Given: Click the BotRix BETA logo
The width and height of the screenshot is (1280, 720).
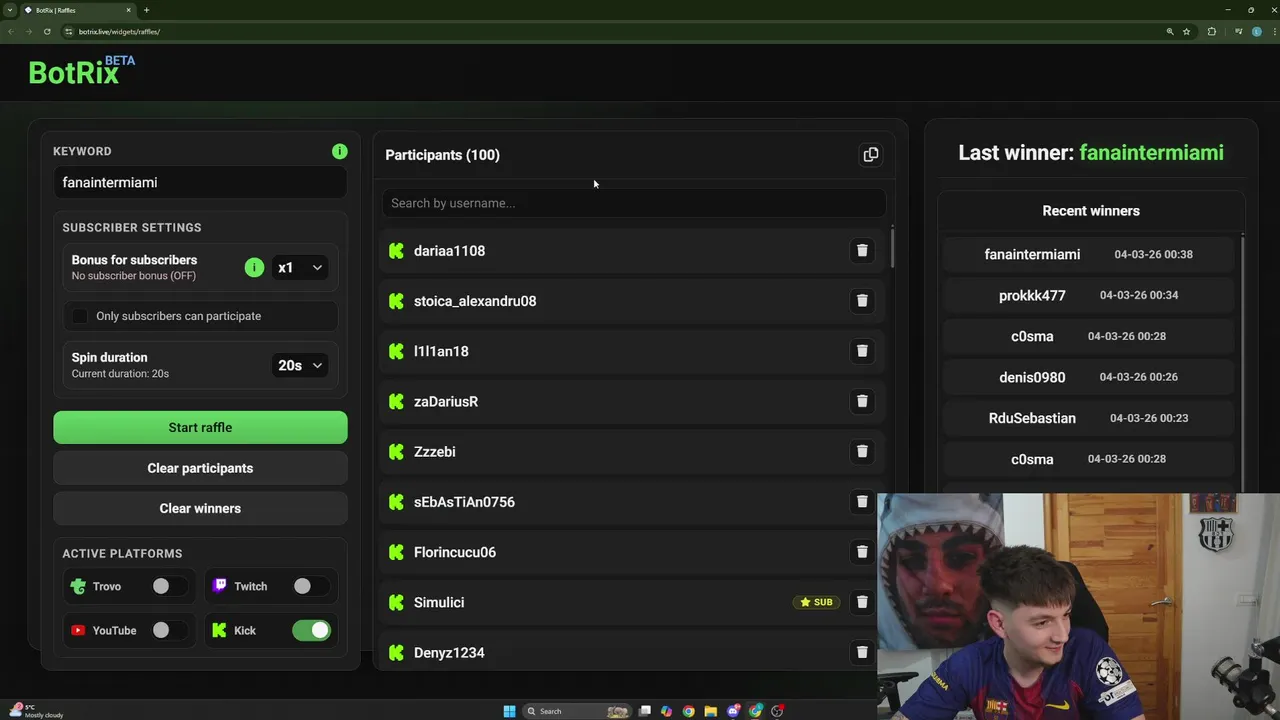Looking at the screenshot, I should (x=81, y=70).
